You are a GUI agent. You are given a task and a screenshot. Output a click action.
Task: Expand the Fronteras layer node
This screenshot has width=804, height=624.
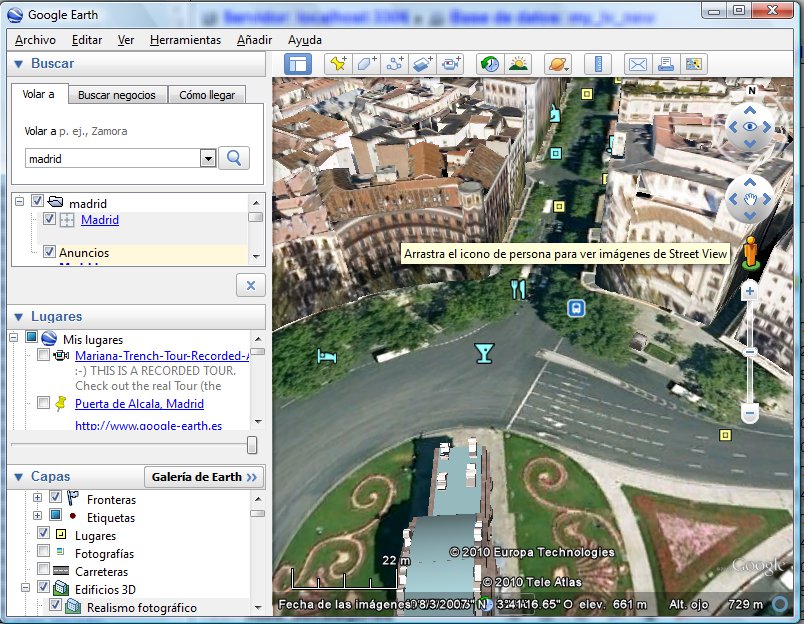[x=37, y=497]
